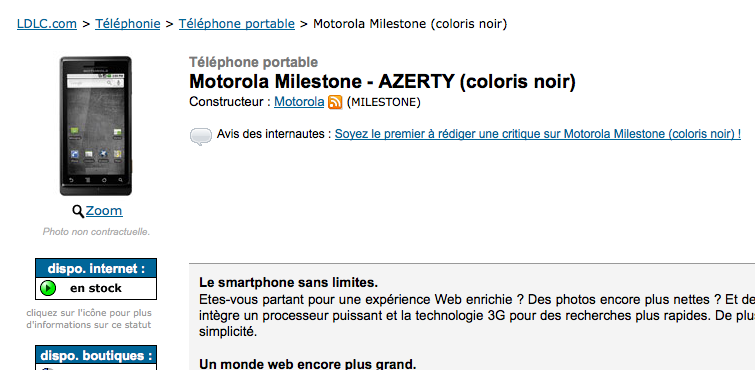This screenshot has height=370, width=755.
Task: Click the 'dispo. boutiques' header box
Action: pyautogui.click(x=96, y=355)
